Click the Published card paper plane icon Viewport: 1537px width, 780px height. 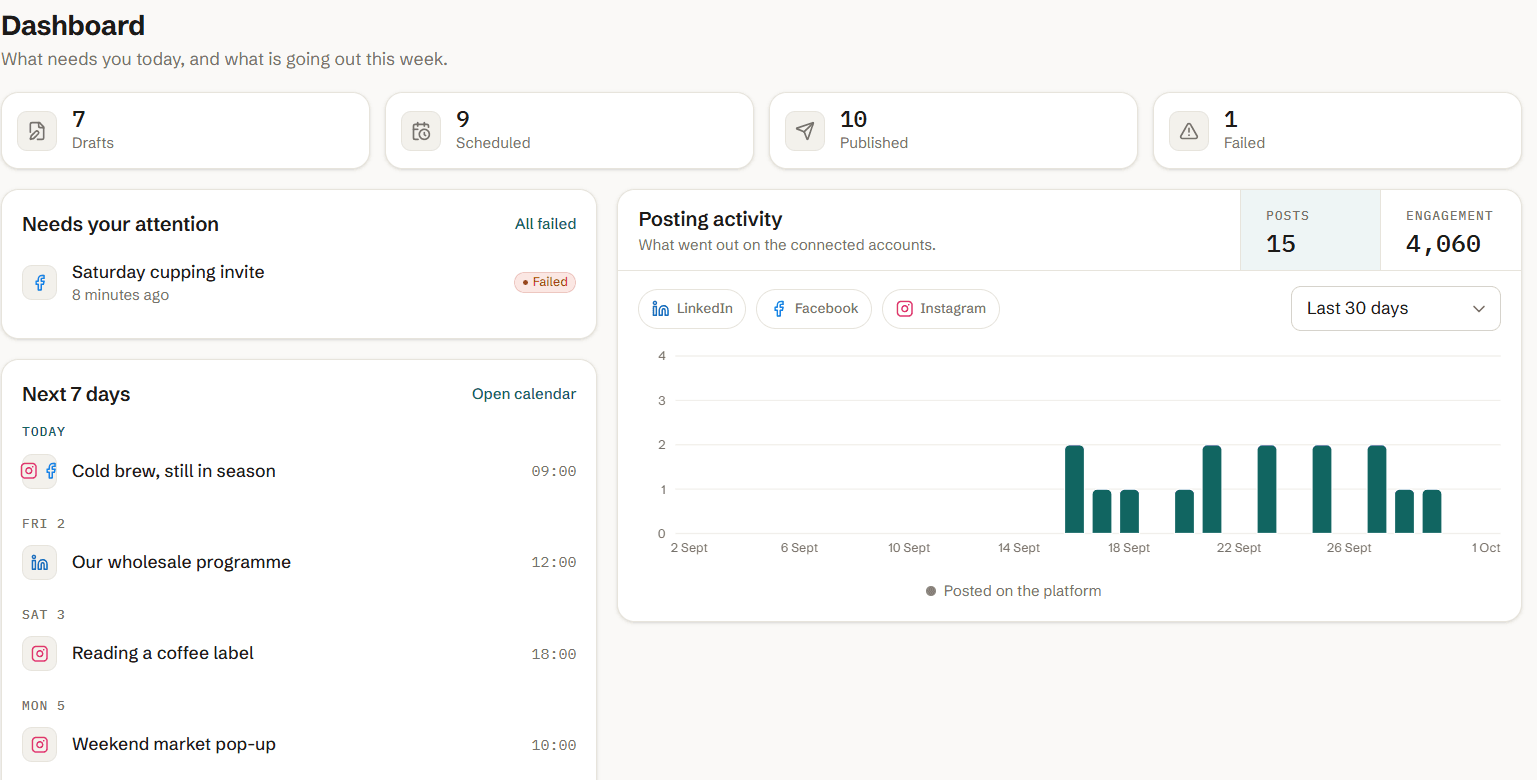pos(805,131)
